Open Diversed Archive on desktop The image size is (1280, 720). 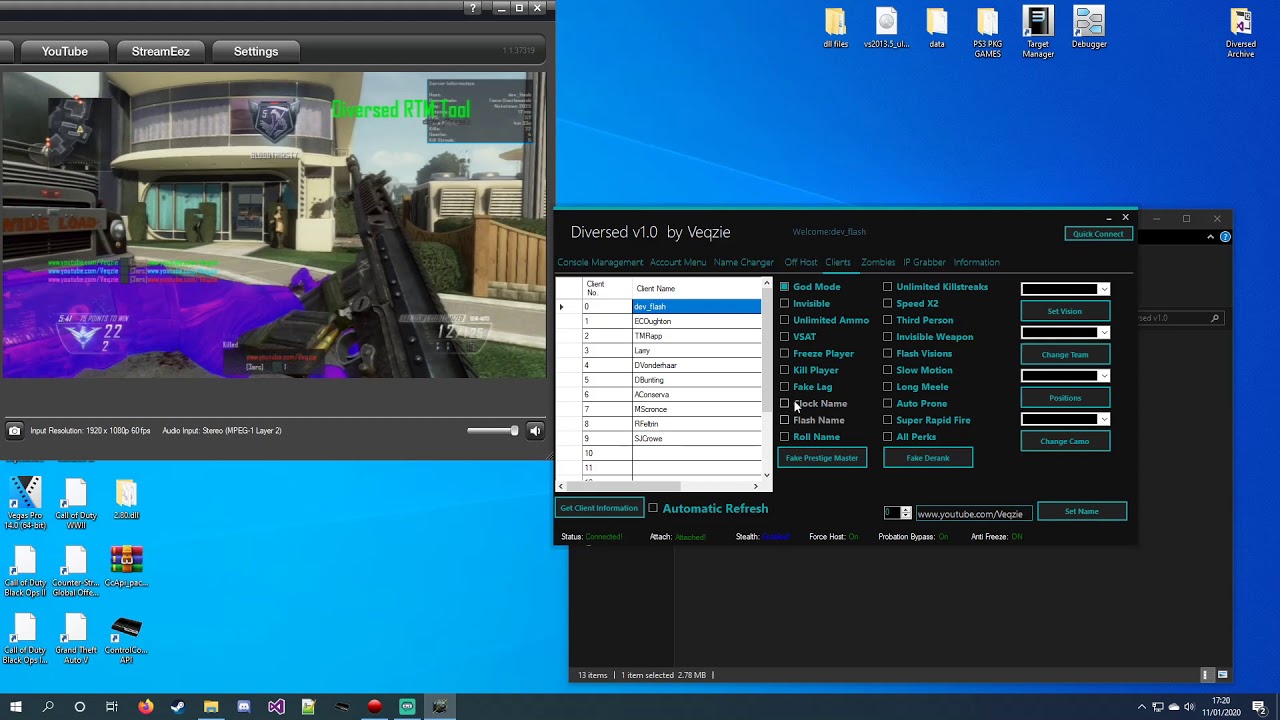1241,32
